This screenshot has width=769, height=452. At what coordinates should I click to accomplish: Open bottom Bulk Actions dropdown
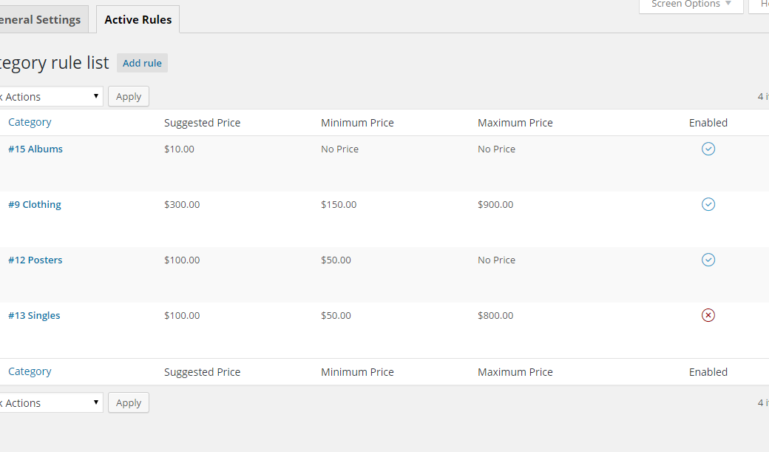pos(50,403)
